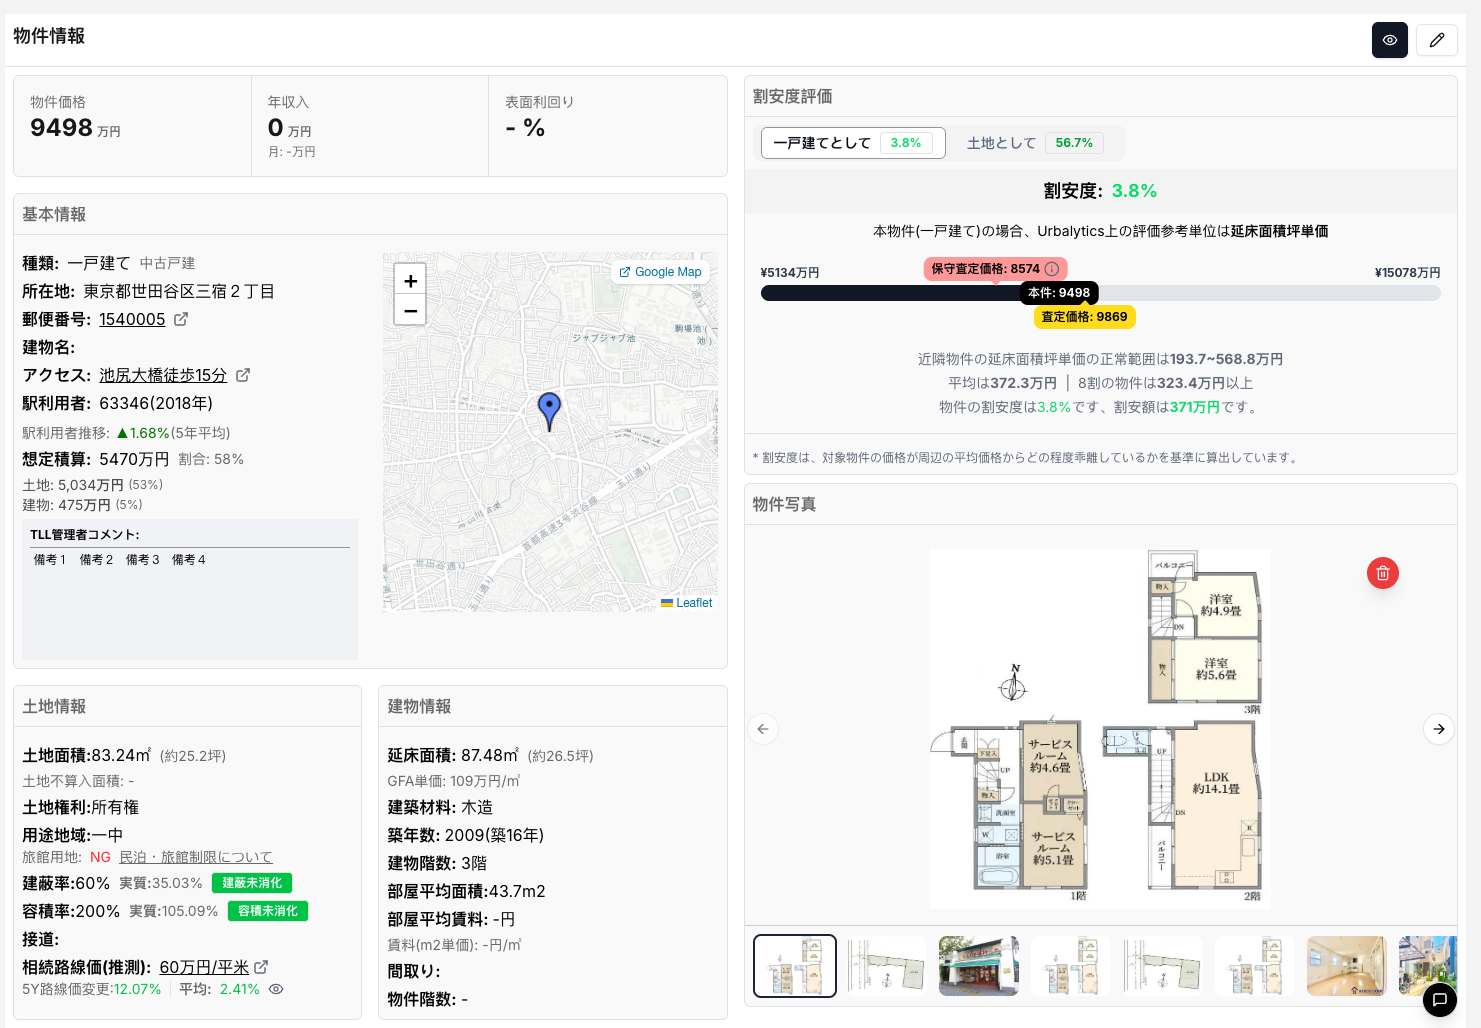Select the 備考 4 comment tab
This screenshot has height=1028, width=1481.
pyautogui.click(x=188, y=560)
